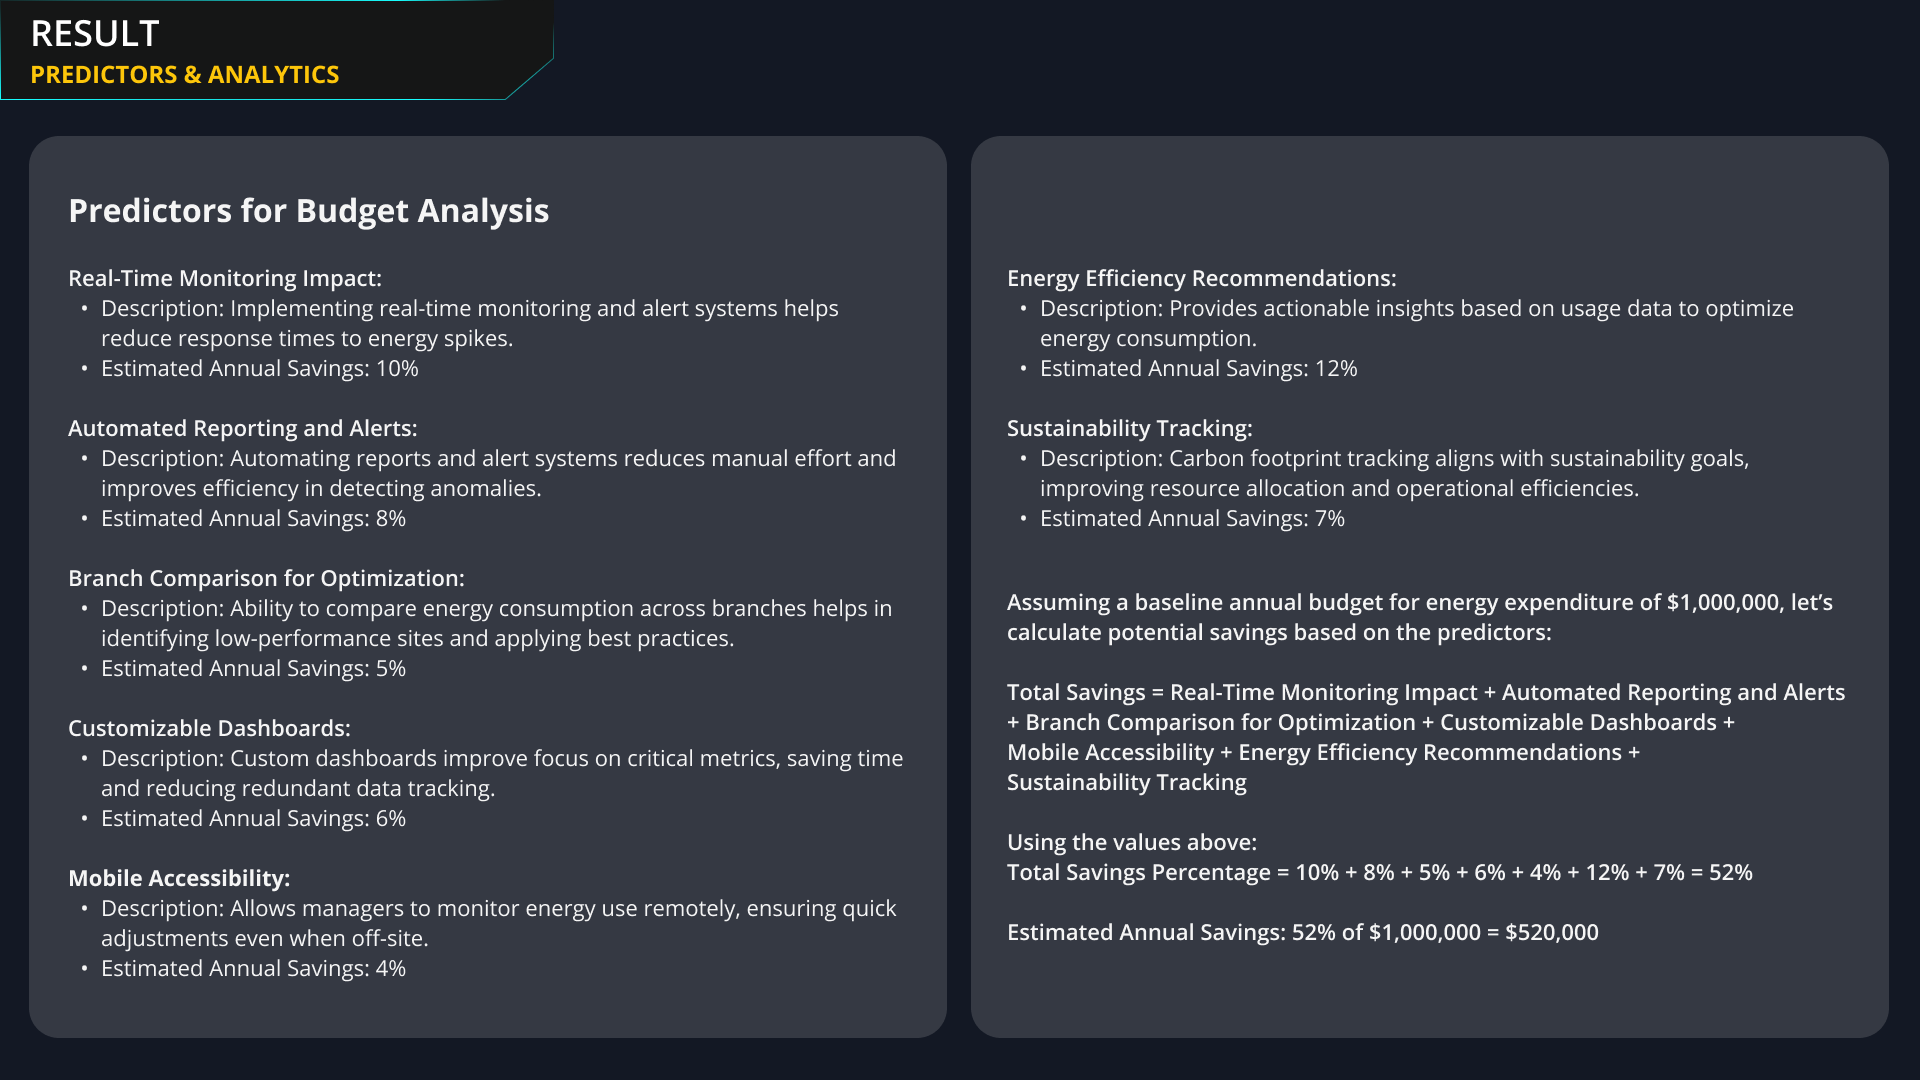Image resolution: width=1920 pixels, height=1080 pixels.
Task: Click Estimated Annual Savings 8% line
Action: coord(253,518)
